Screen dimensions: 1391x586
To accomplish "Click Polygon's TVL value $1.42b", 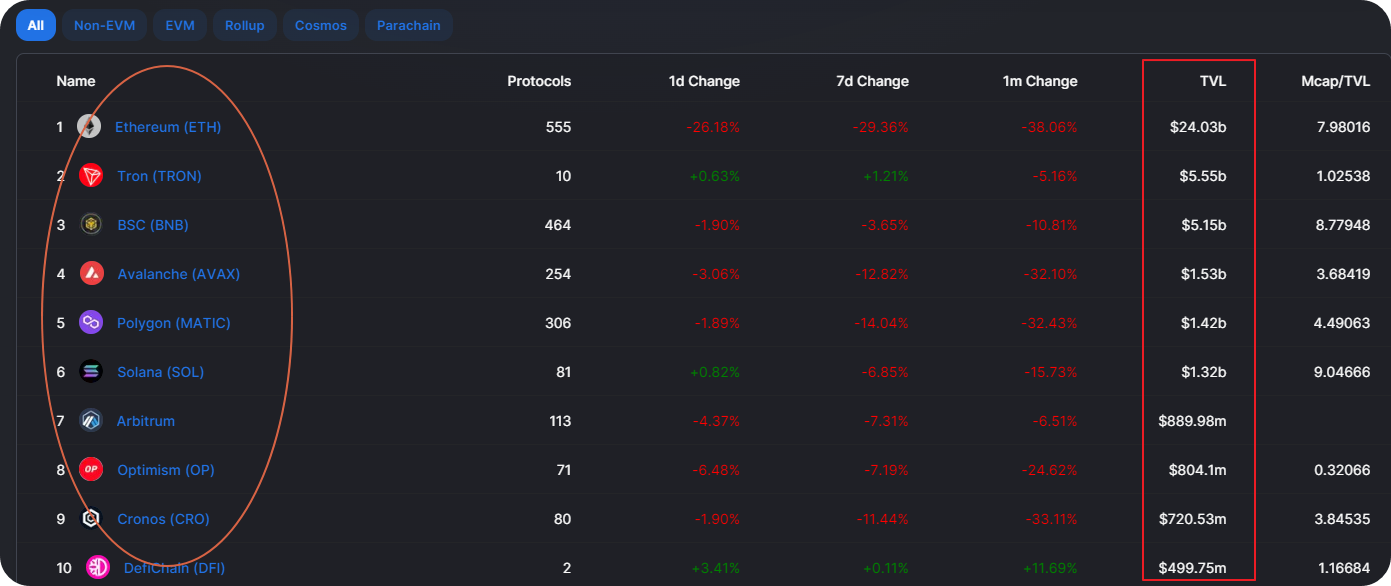I will coord(1203,323).
